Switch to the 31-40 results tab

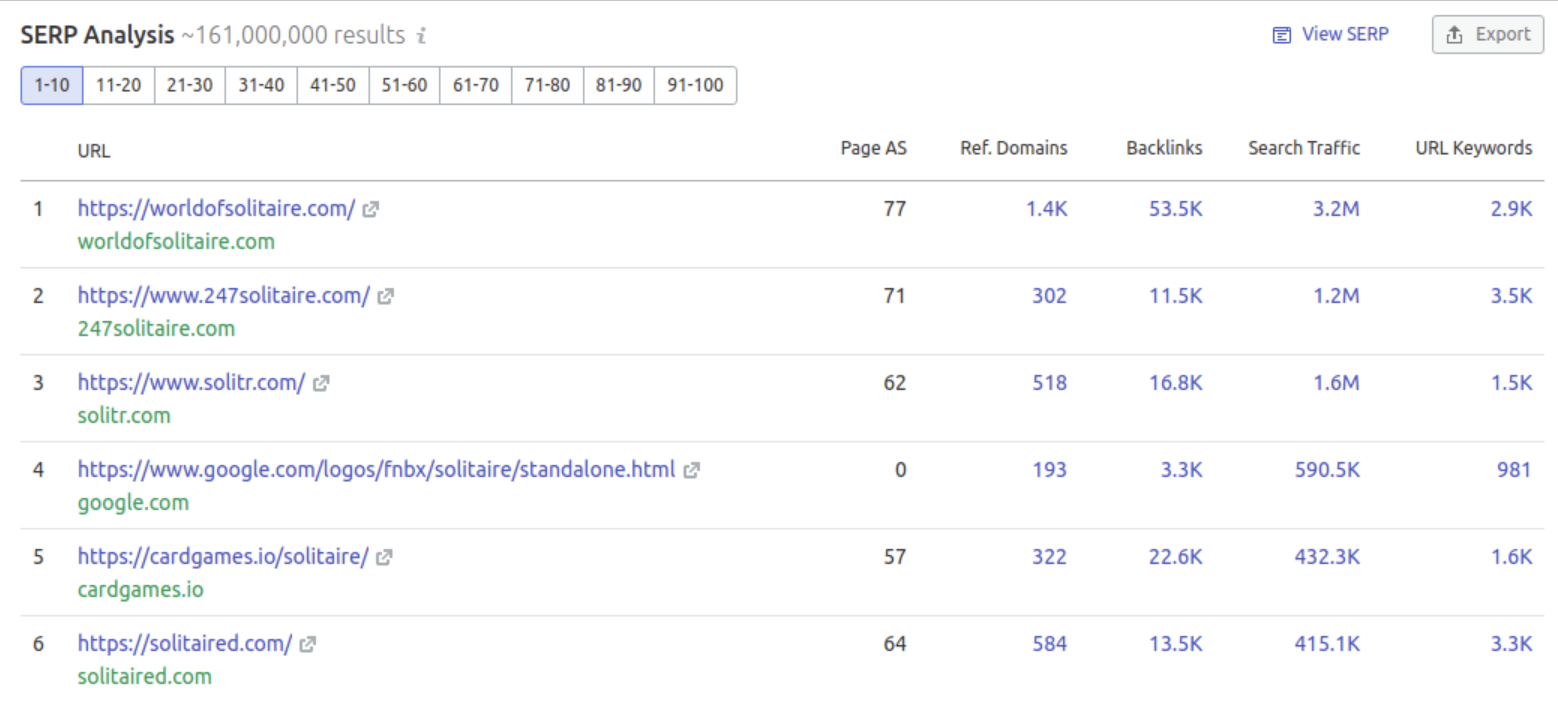click(261, 86)
